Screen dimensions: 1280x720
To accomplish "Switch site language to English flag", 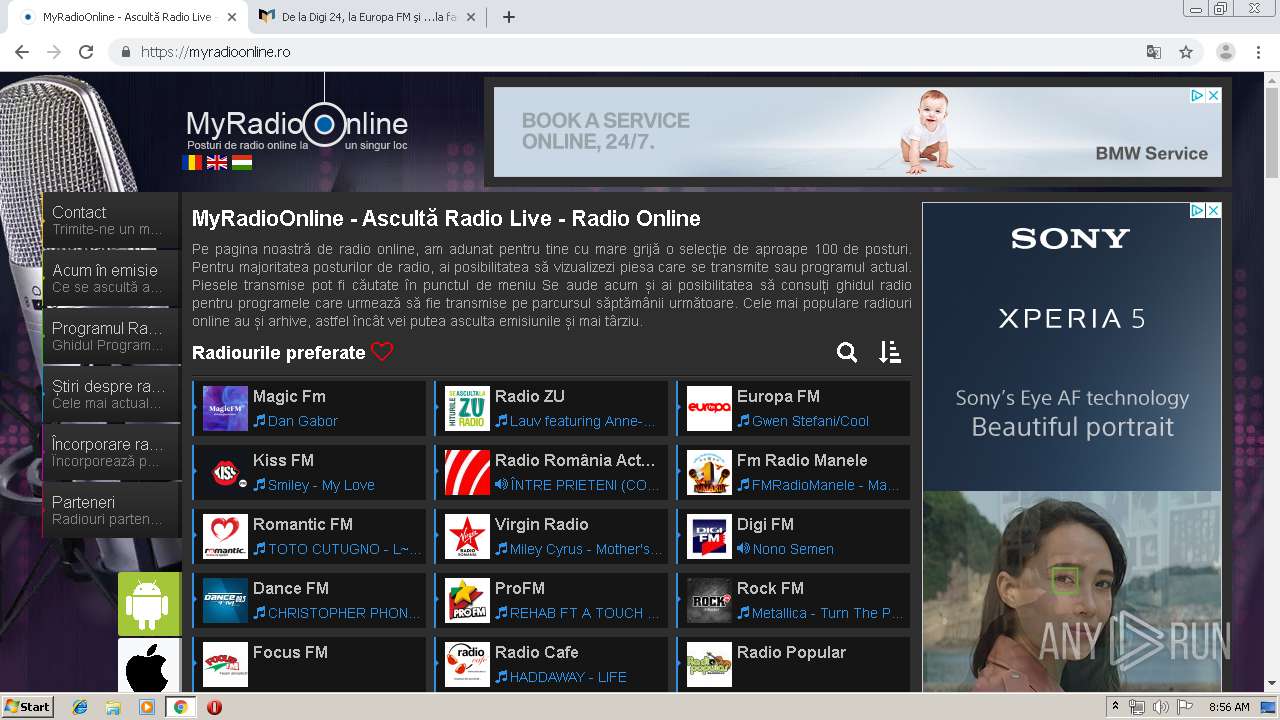I will pyautogui.click(x=217, y=162).
